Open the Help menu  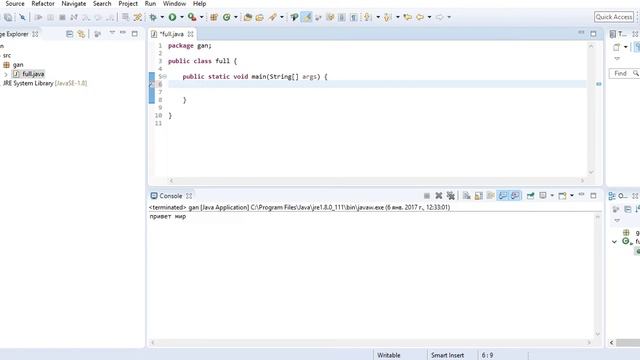tap(199, 4)
